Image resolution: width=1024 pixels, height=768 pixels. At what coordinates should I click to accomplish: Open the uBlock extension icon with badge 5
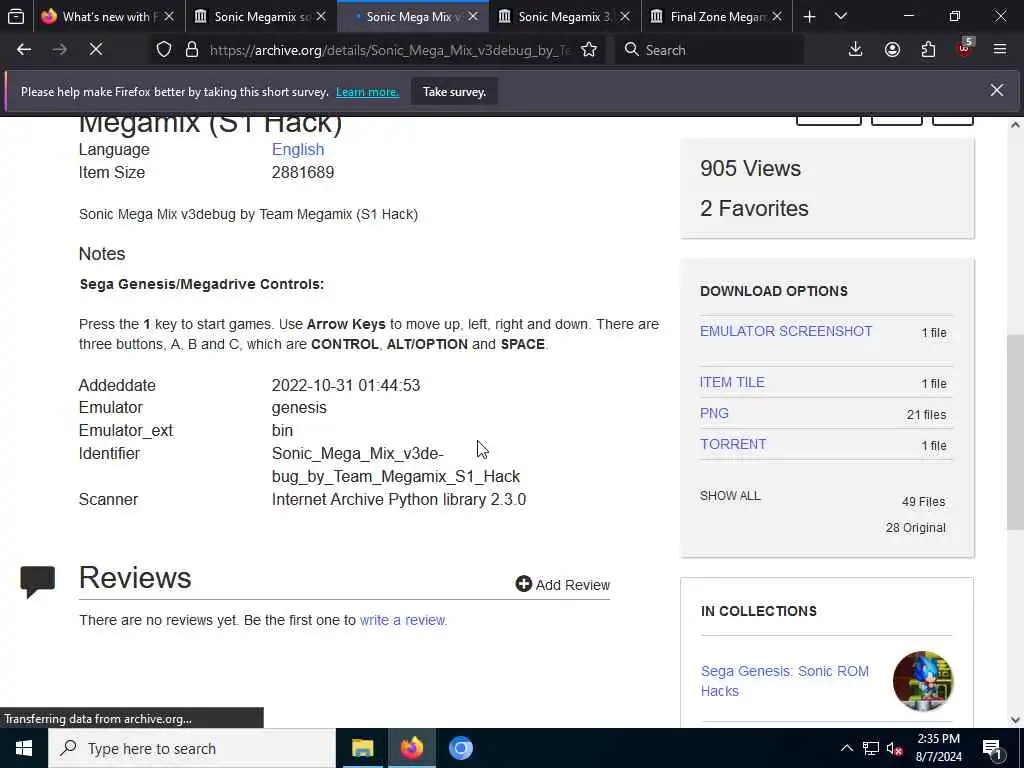(x=965, y=48)
